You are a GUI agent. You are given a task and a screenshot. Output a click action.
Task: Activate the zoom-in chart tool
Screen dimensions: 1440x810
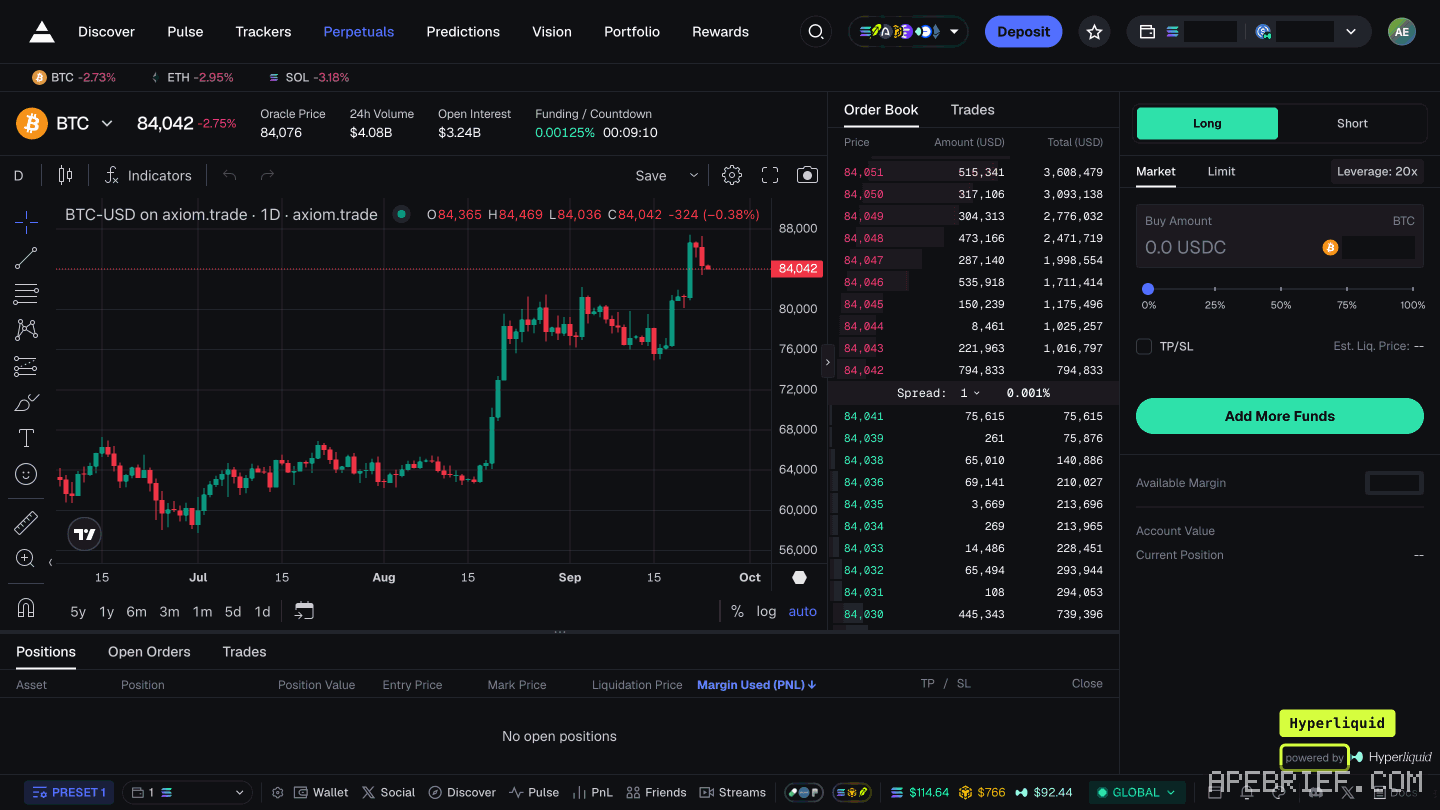coord(26,559)
